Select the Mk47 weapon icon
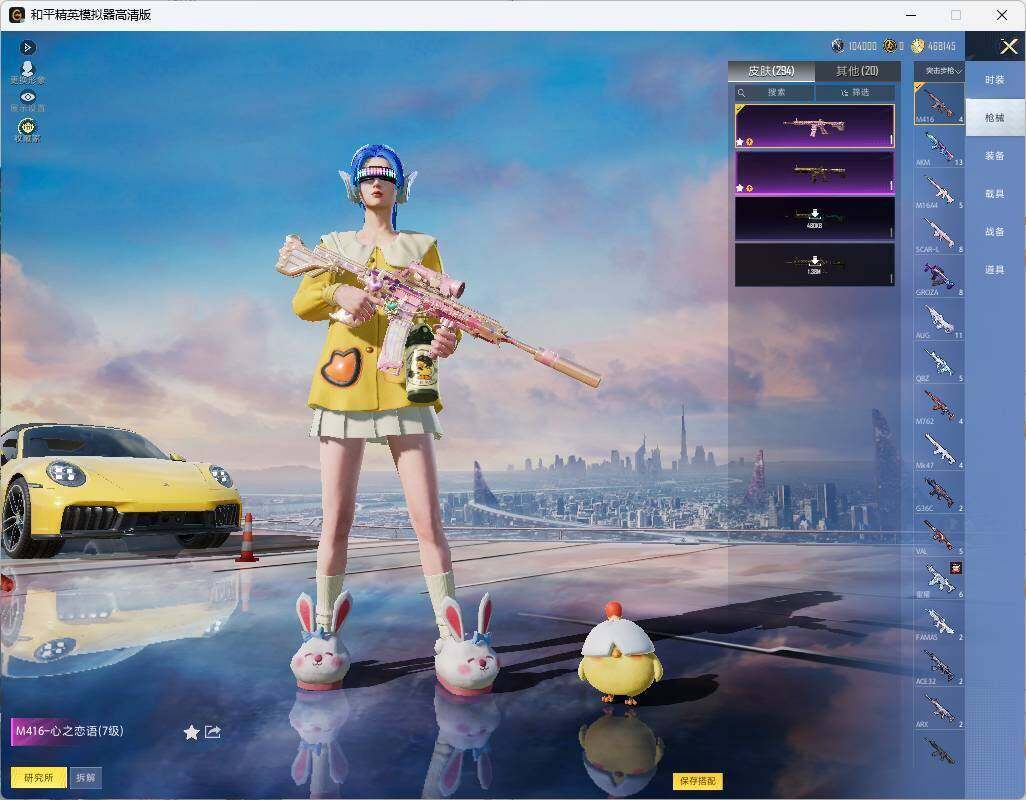Image resolution: width=1026 pixels, height=800 pixels. (939, 450)
